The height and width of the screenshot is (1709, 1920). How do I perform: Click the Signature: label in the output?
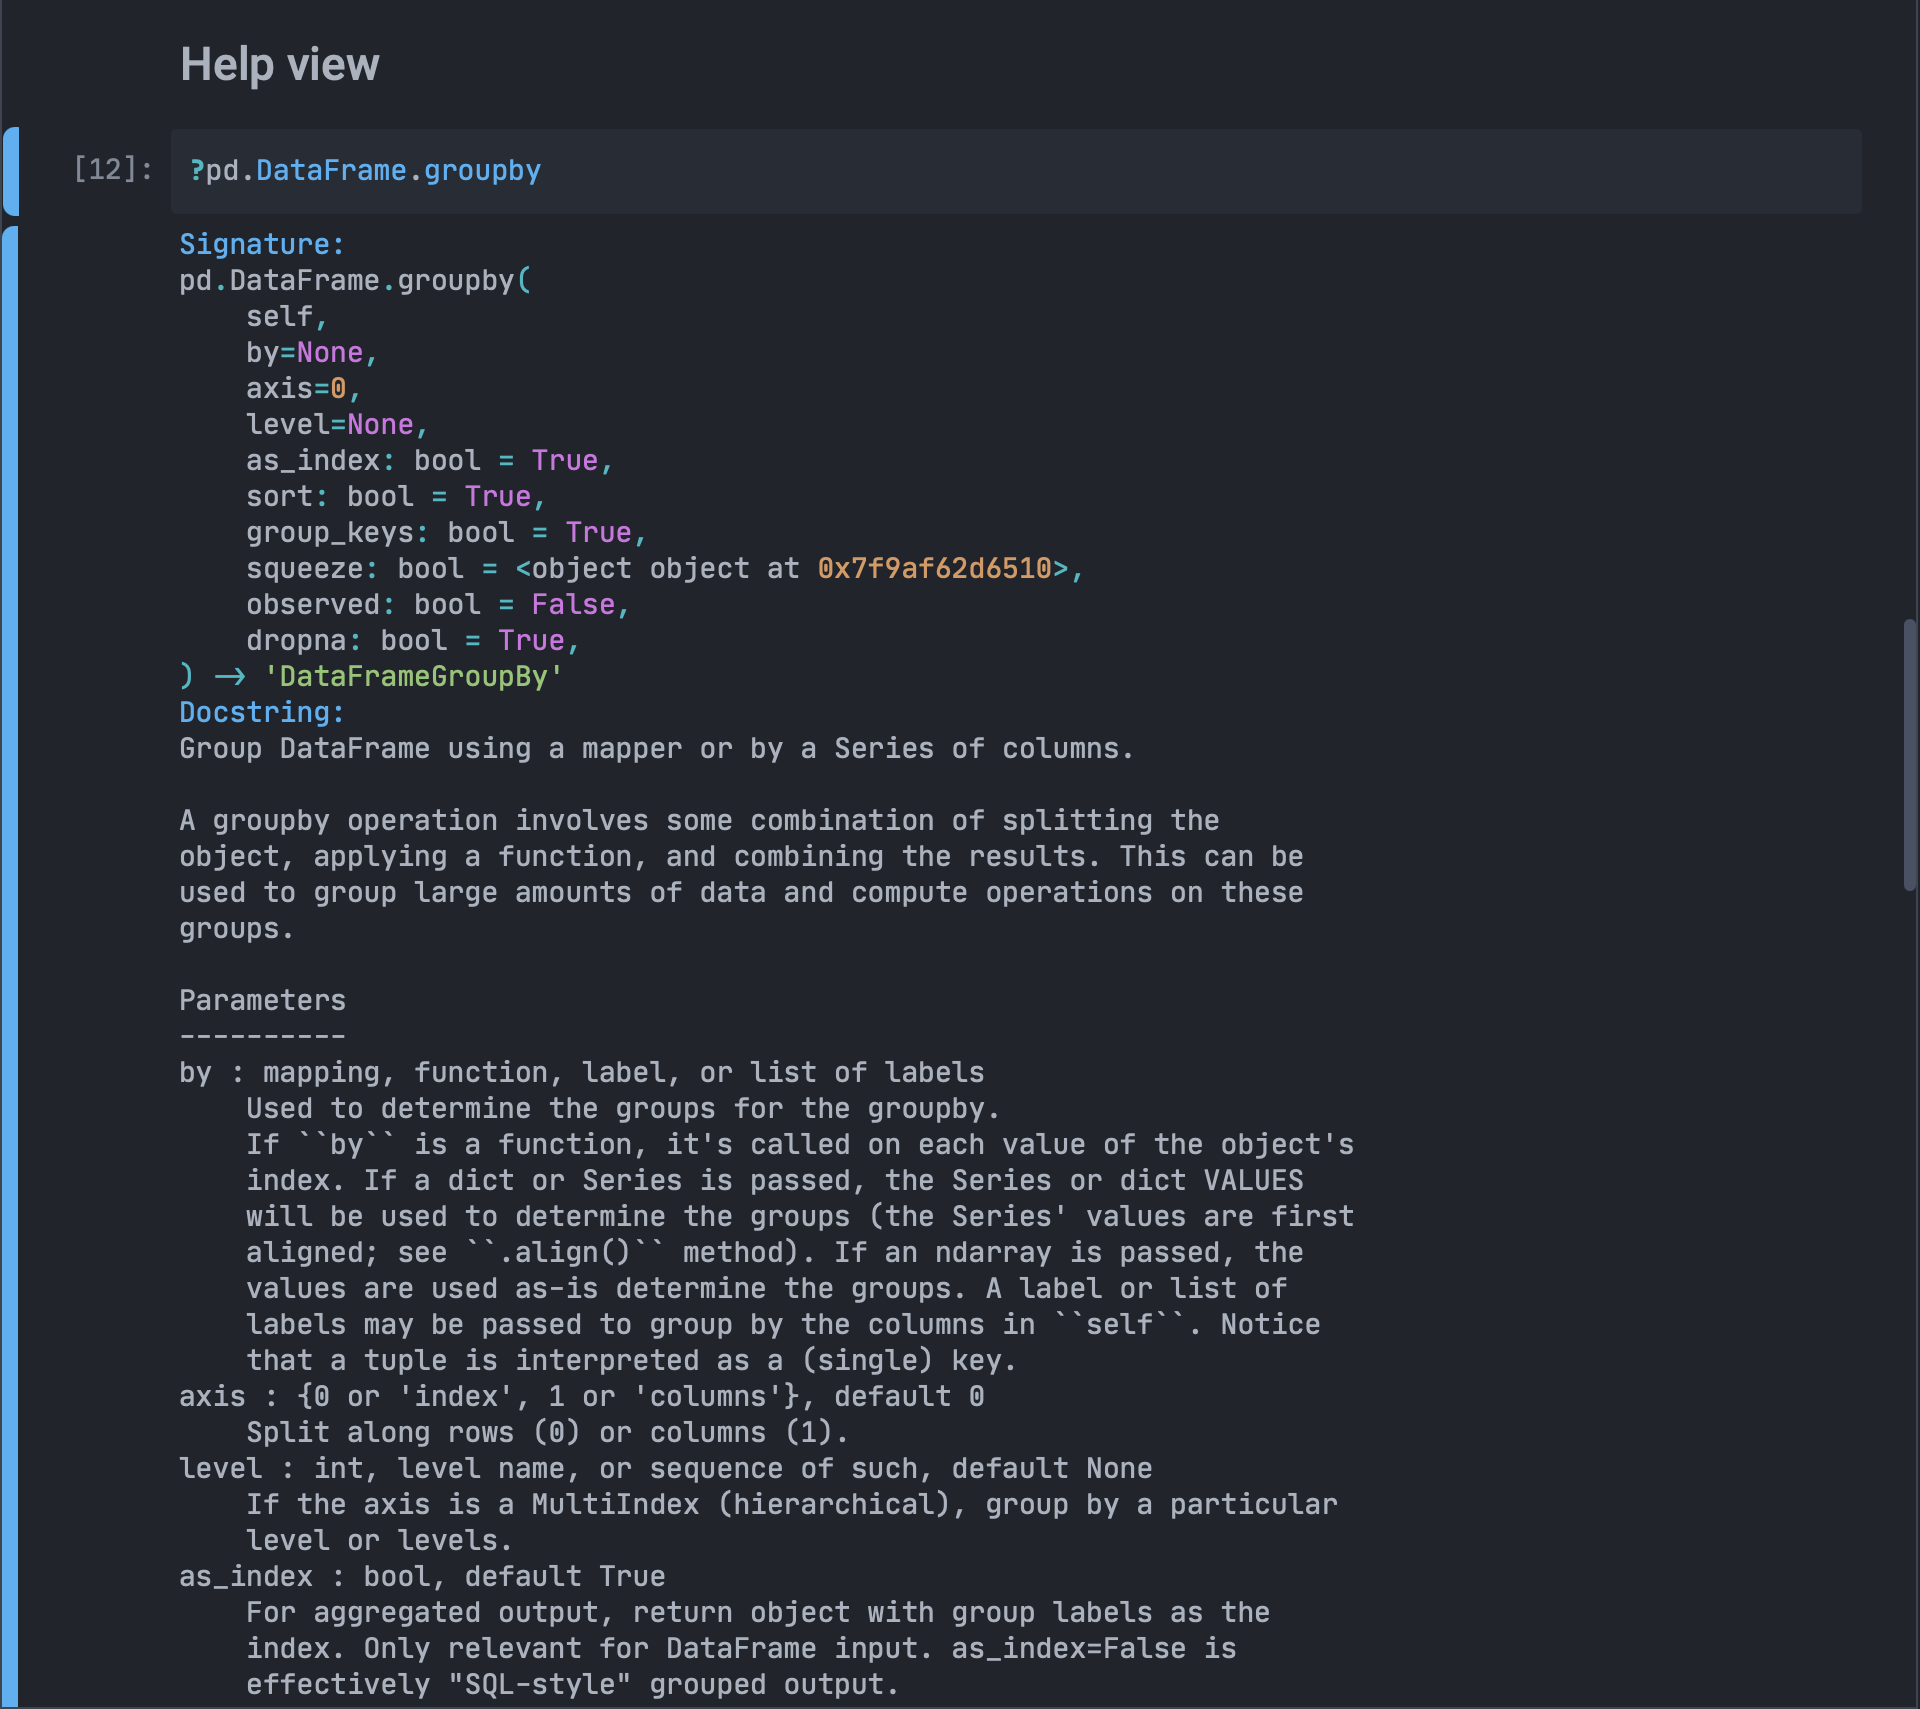click(x=261, y=244)
